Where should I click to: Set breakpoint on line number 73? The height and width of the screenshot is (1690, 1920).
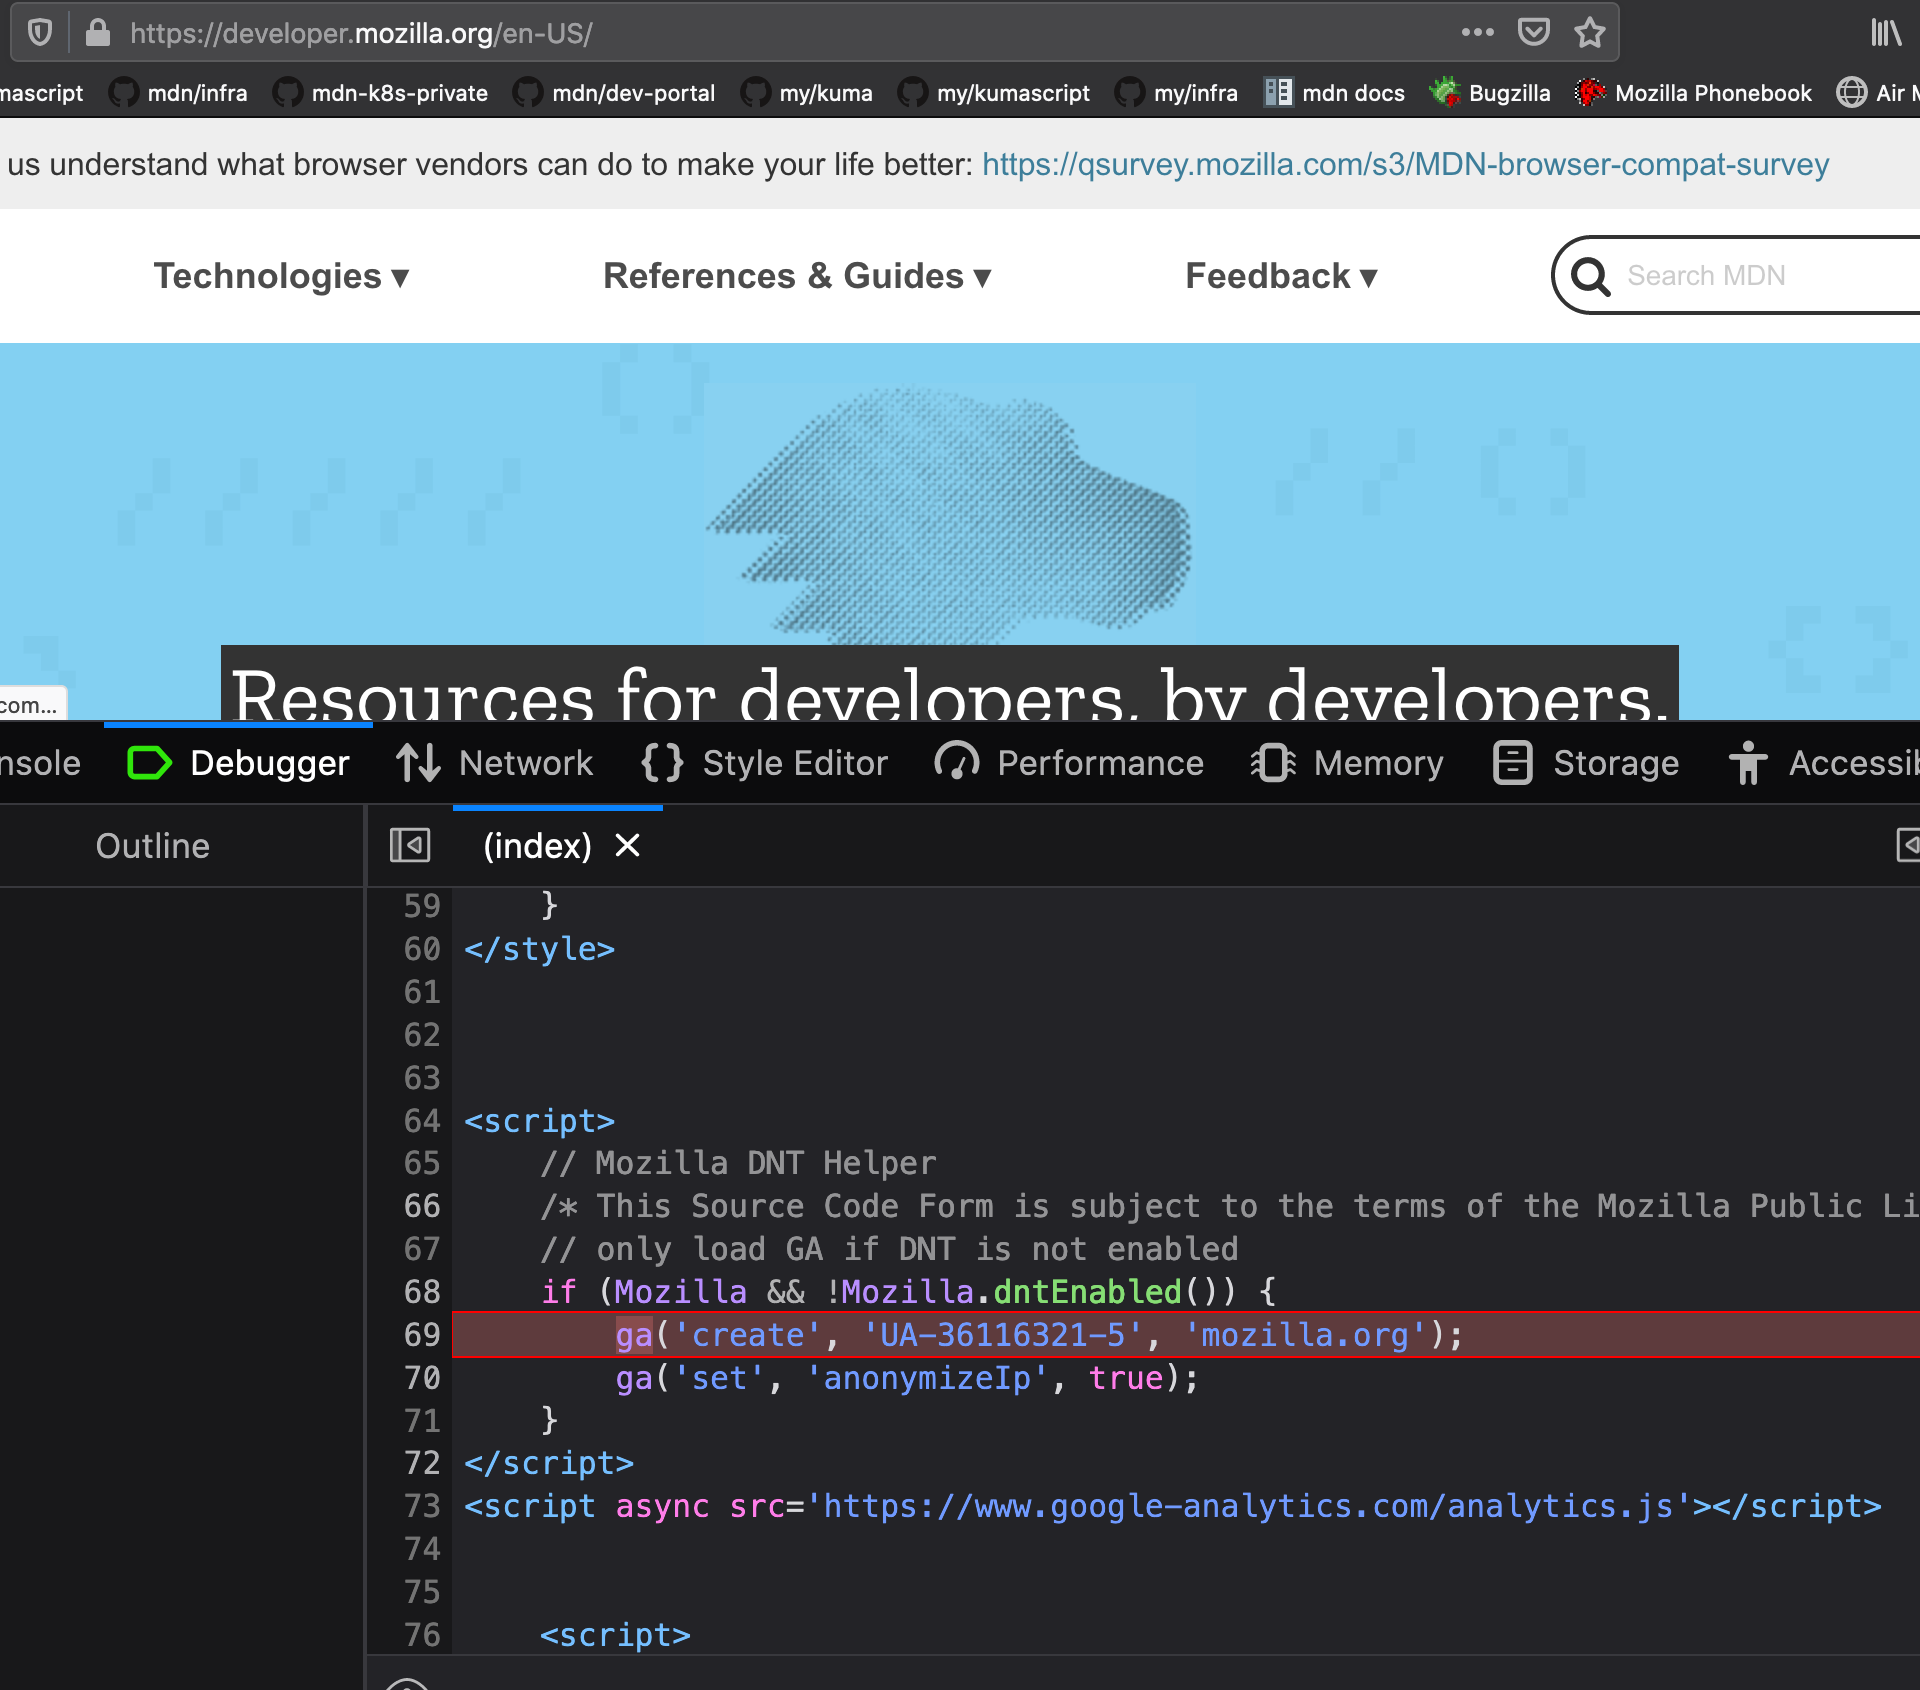click(x=422, y=1505)
